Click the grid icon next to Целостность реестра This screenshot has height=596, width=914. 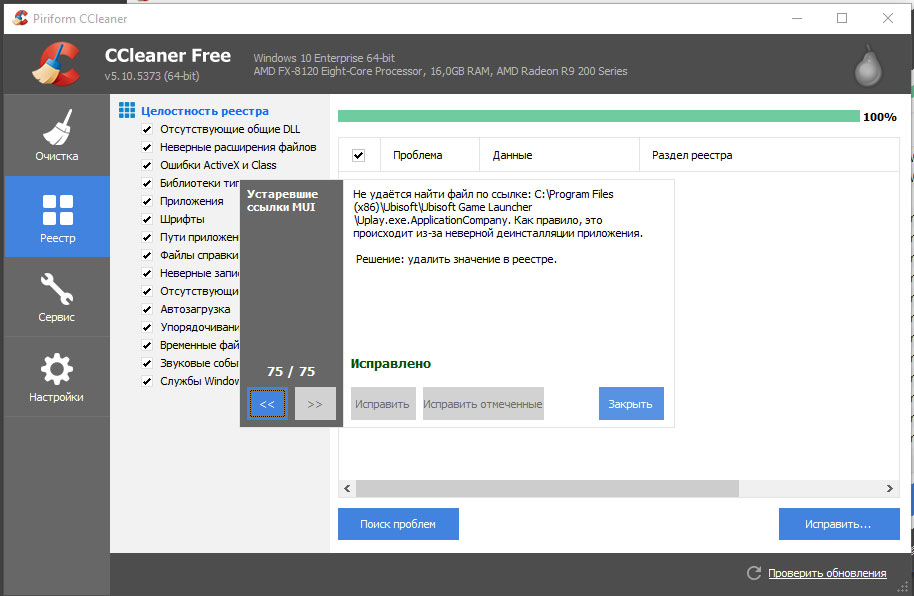[x=126, y=110]
